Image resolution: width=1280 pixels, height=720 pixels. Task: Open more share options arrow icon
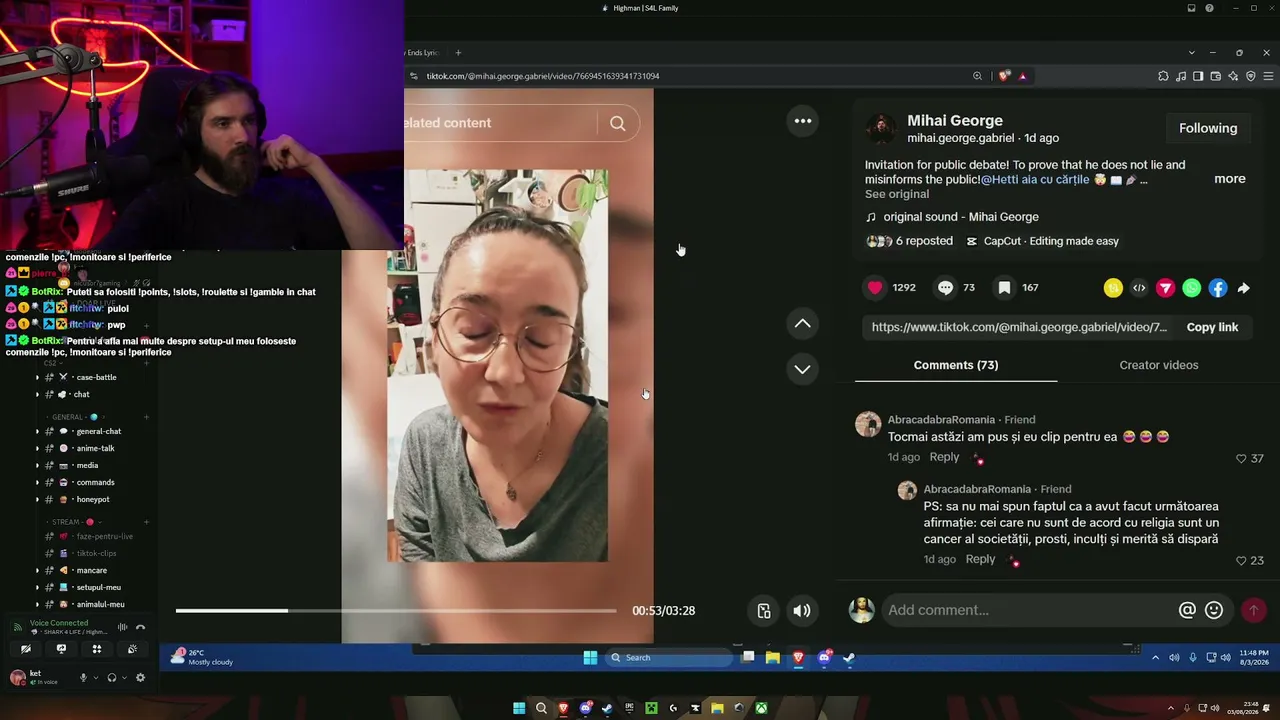1243,288
